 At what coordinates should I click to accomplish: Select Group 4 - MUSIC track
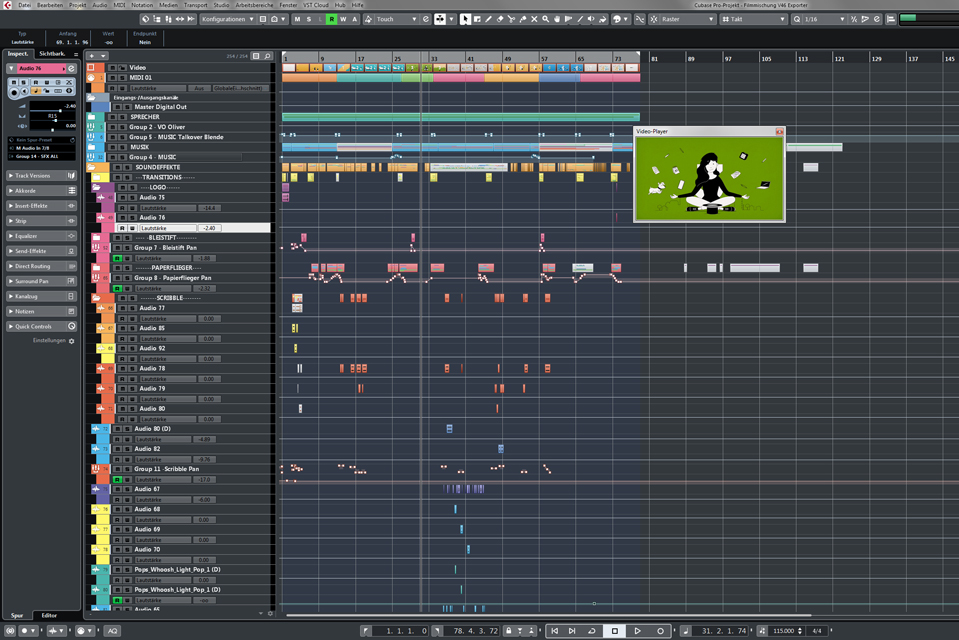pos(152,157)
